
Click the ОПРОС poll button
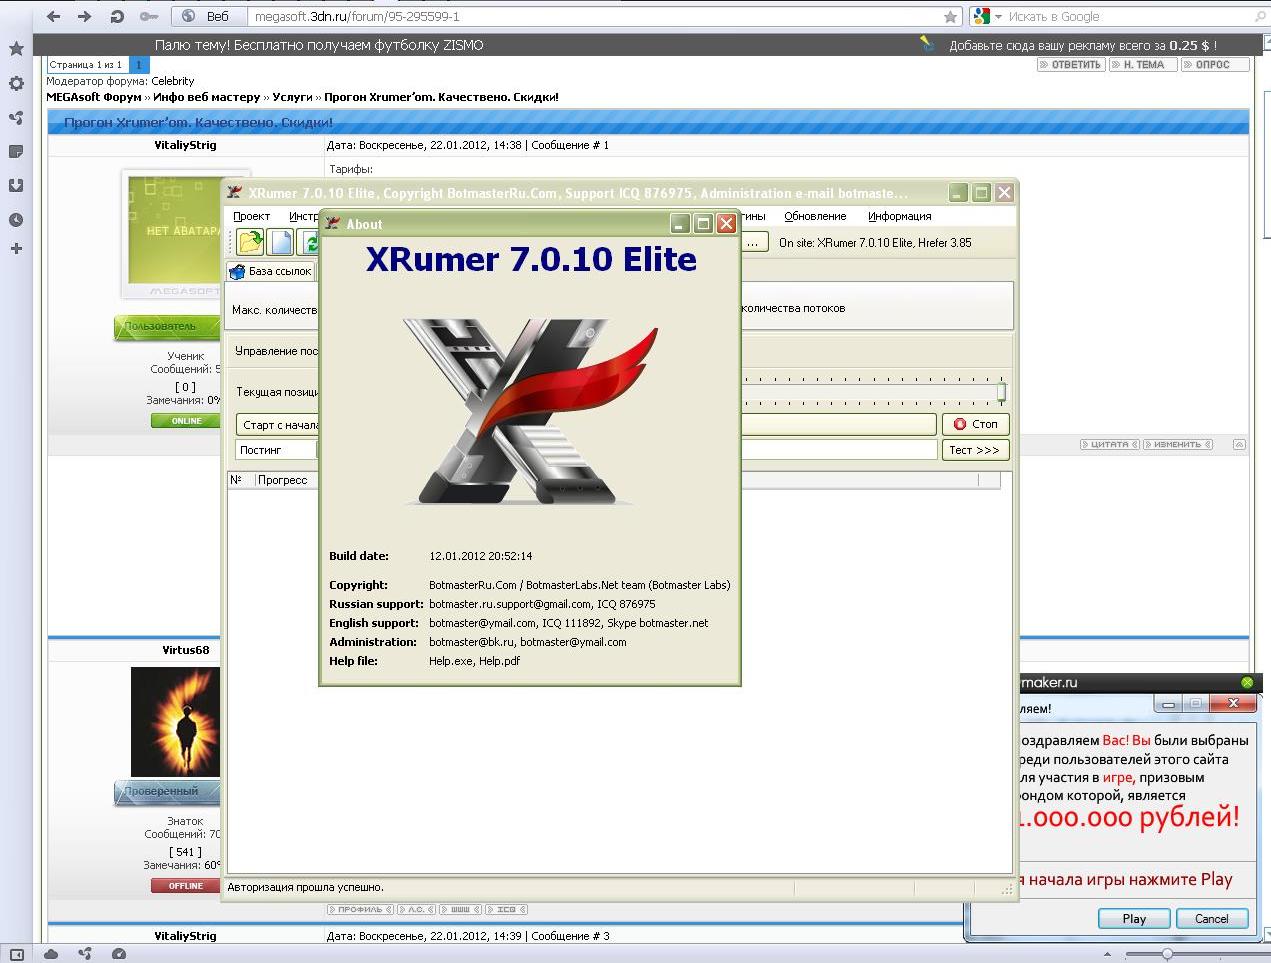[x=1215, y=64]
